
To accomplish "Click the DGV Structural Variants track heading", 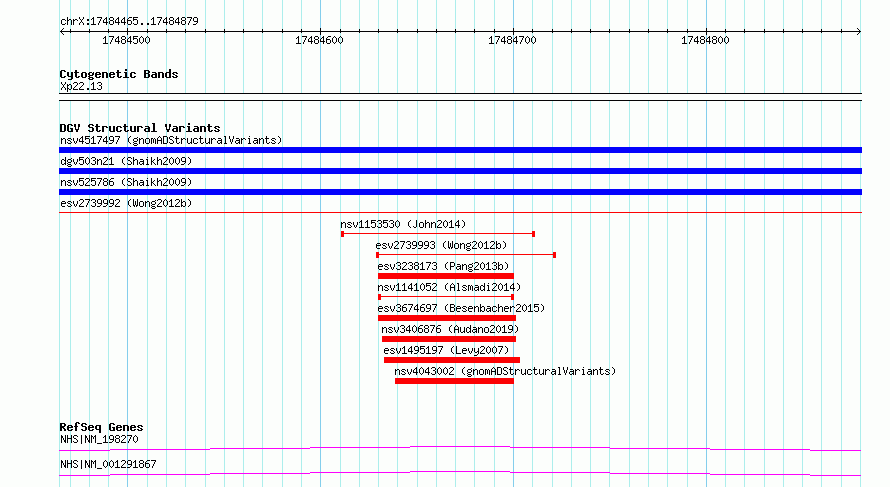I will (x=140, y=128).
